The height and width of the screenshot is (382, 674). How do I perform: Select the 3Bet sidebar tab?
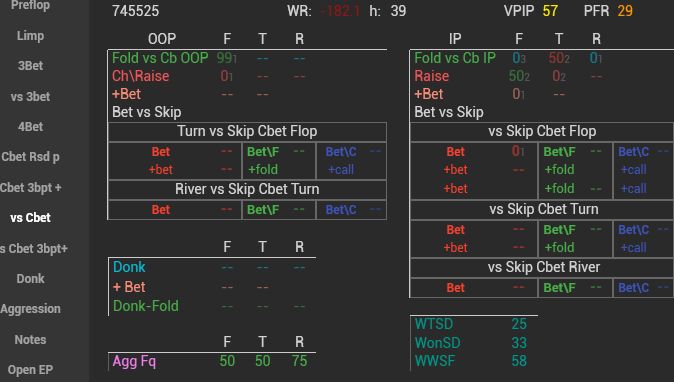[x=30, y=66]
